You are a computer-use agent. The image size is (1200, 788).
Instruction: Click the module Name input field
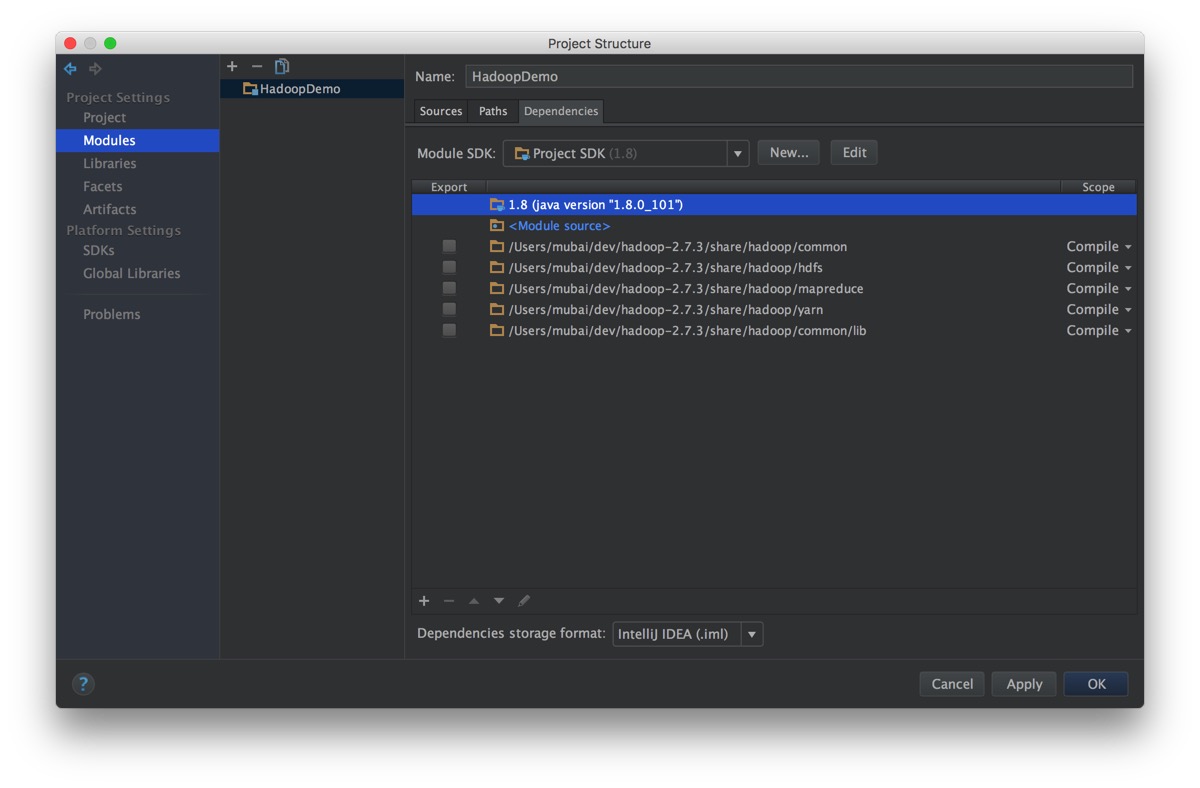click(x=799, y=77)
